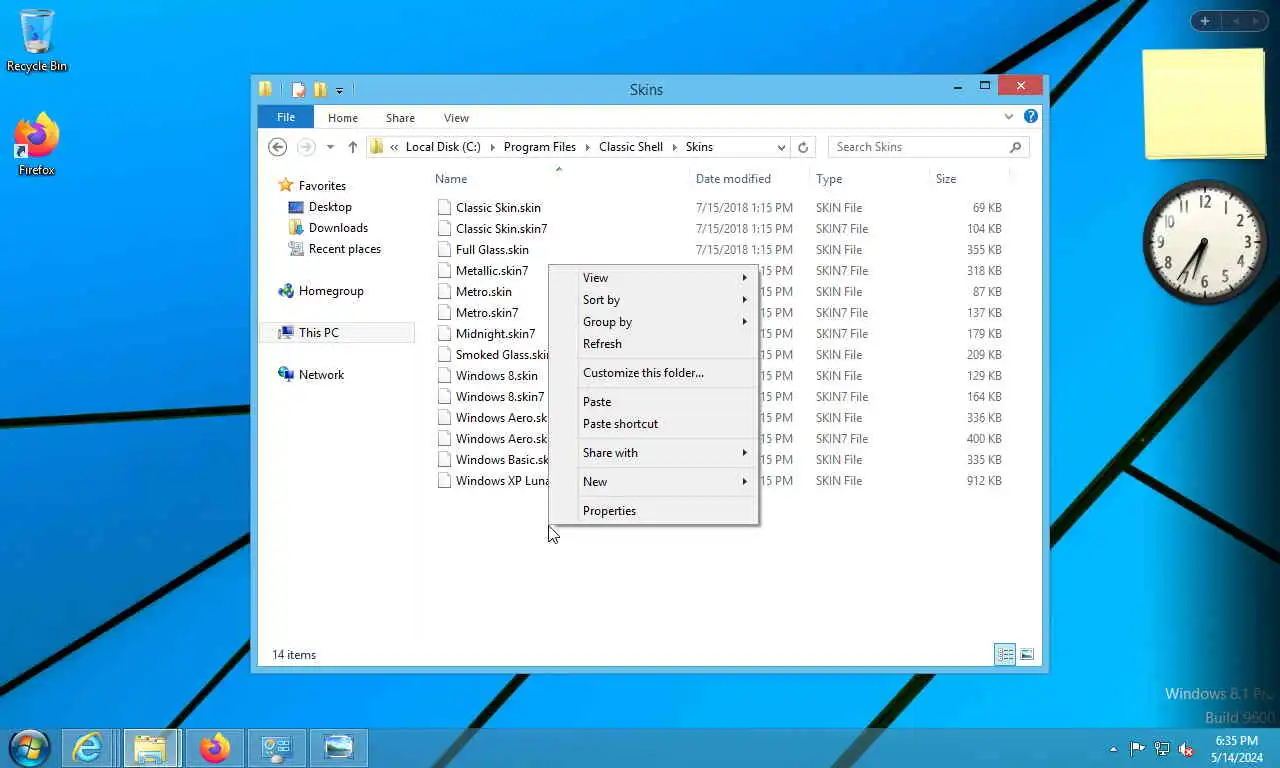This screenshot has height=768, width=1280.
Task: Click the desktop clock gadget
Action: [x=1204, y=241]
